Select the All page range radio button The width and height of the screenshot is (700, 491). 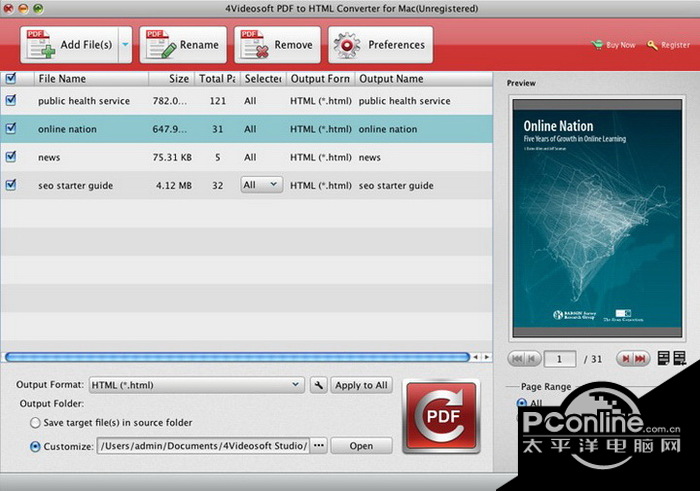pos(521,403)
